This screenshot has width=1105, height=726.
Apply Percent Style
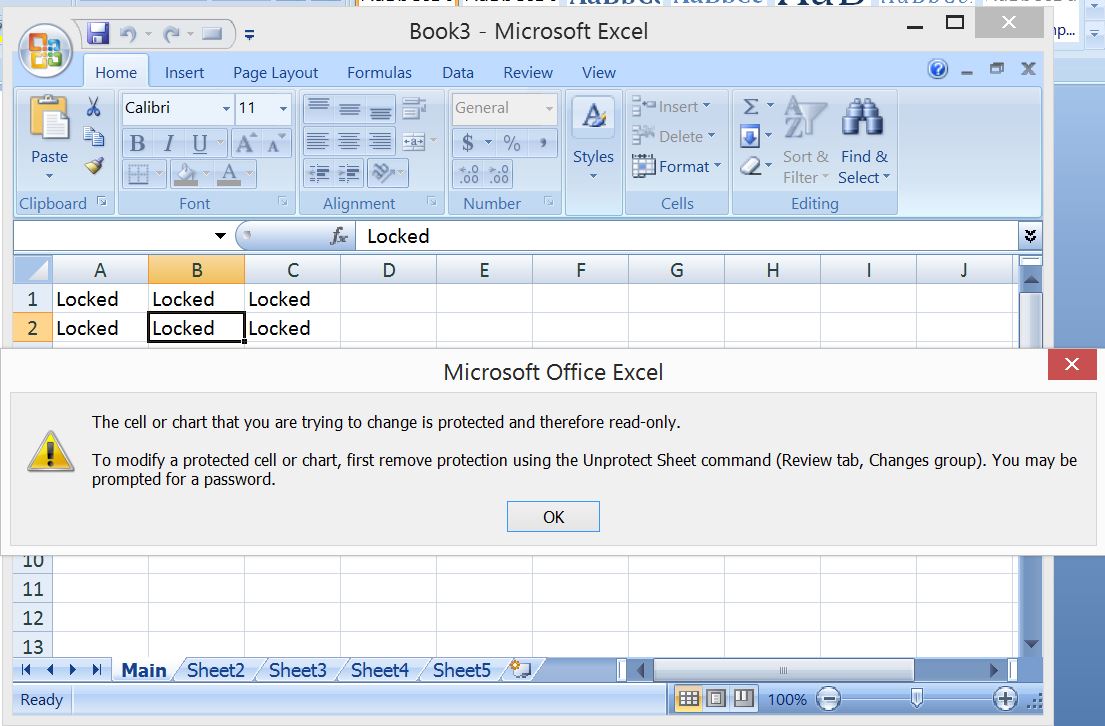point(512,143)
